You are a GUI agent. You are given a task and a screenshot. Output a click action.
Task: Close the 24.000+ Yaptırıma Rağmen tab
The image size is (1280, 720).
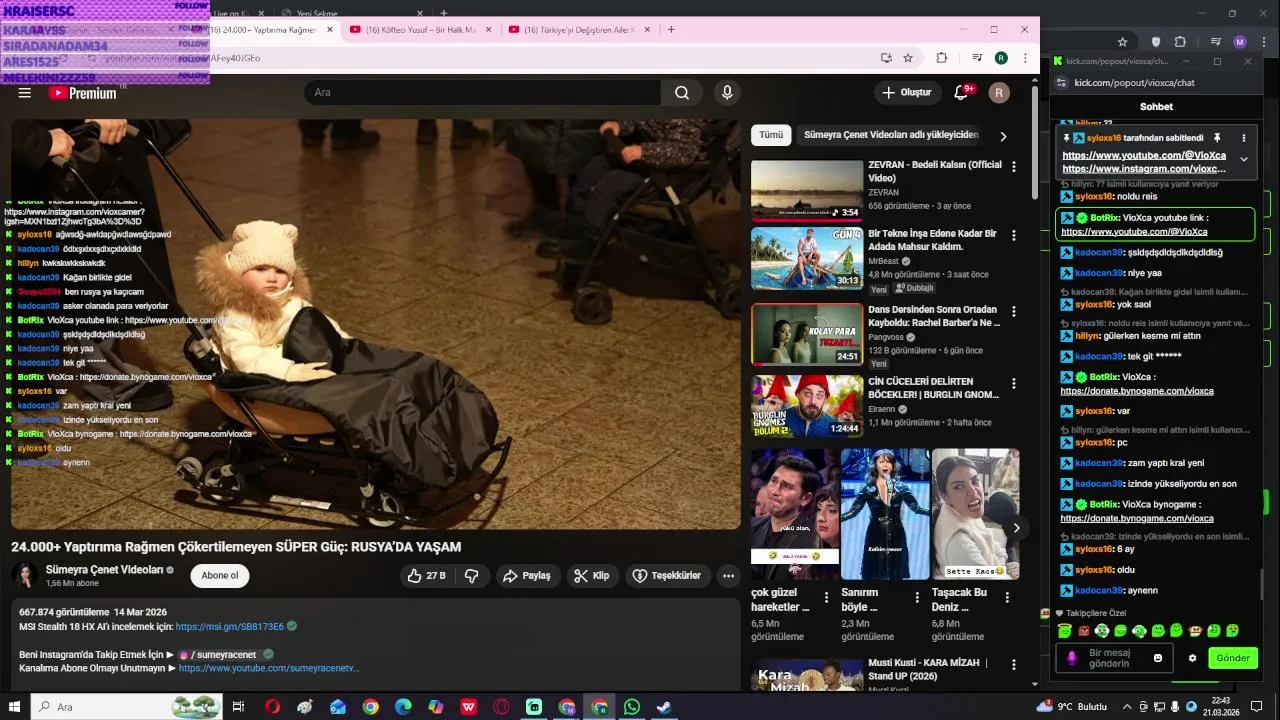[330, 30]
